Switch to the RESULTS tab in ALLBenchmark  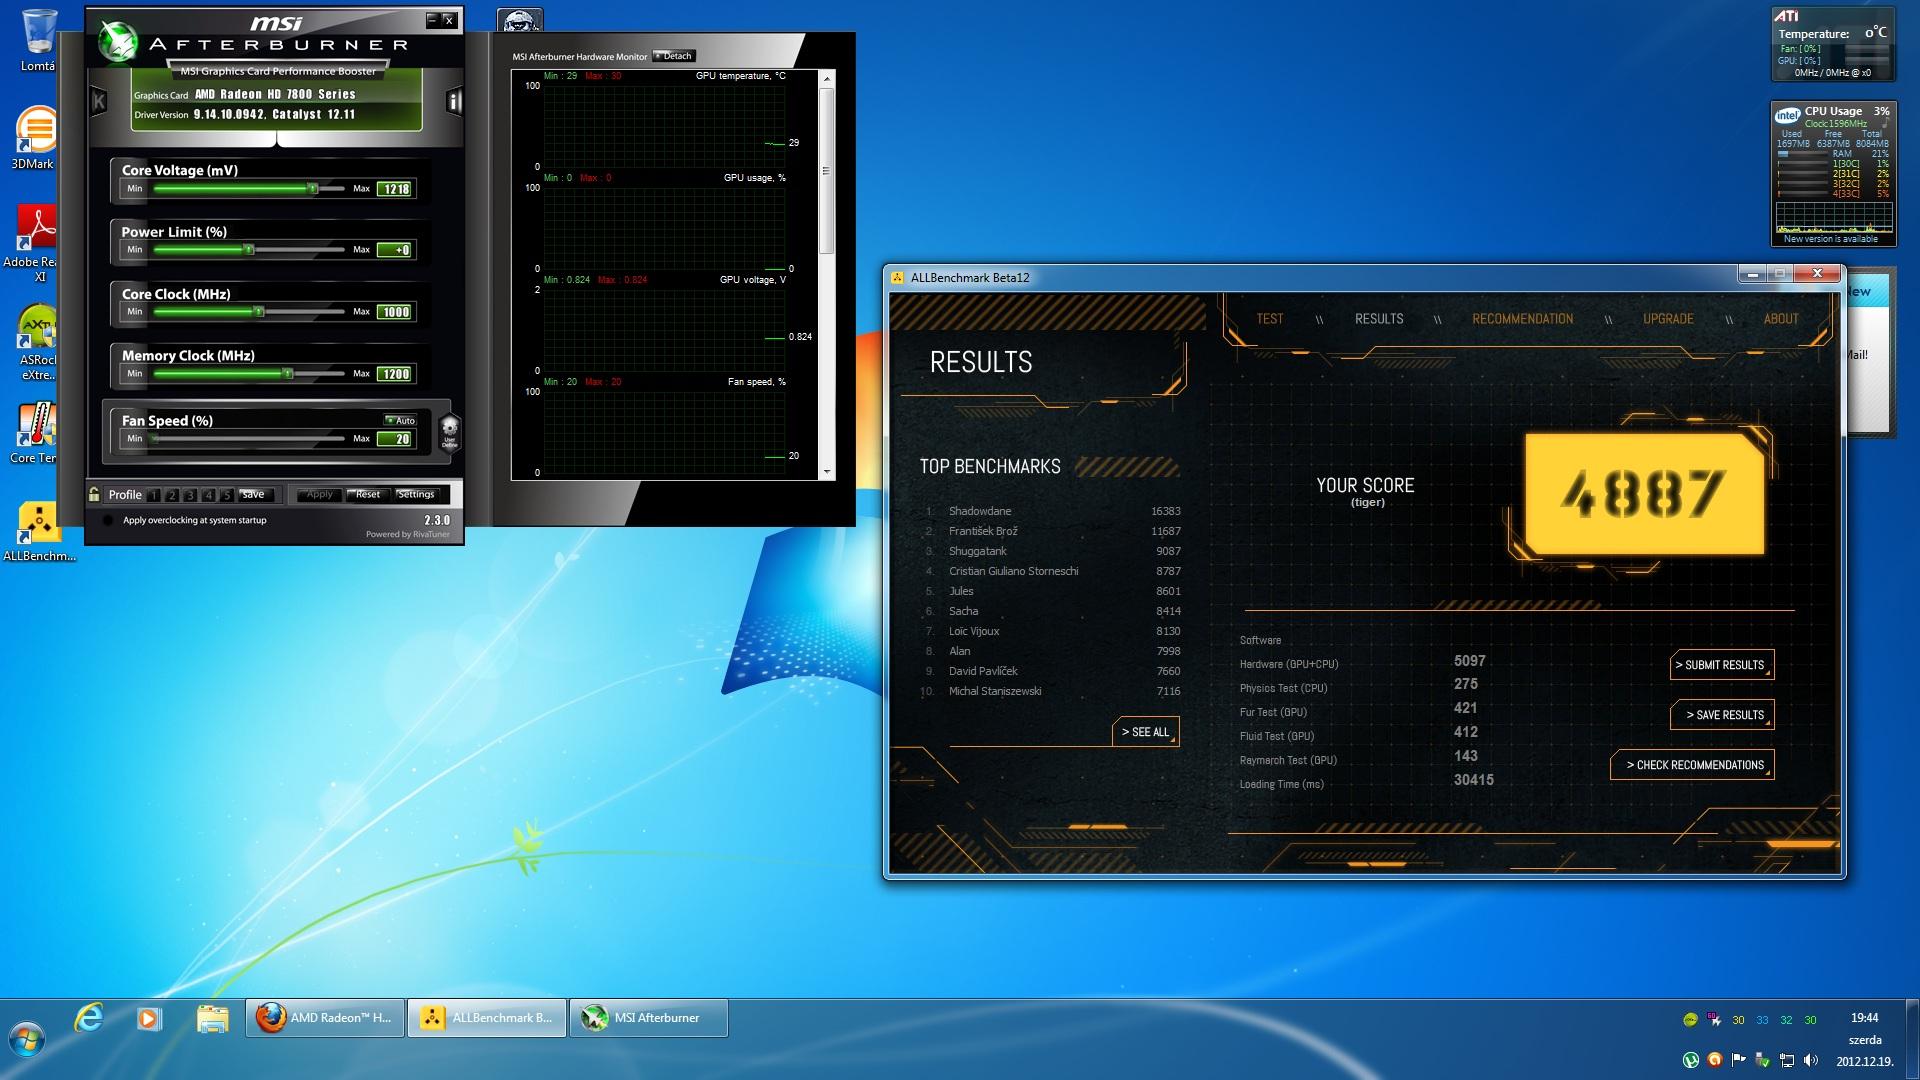click(1379, 319)
